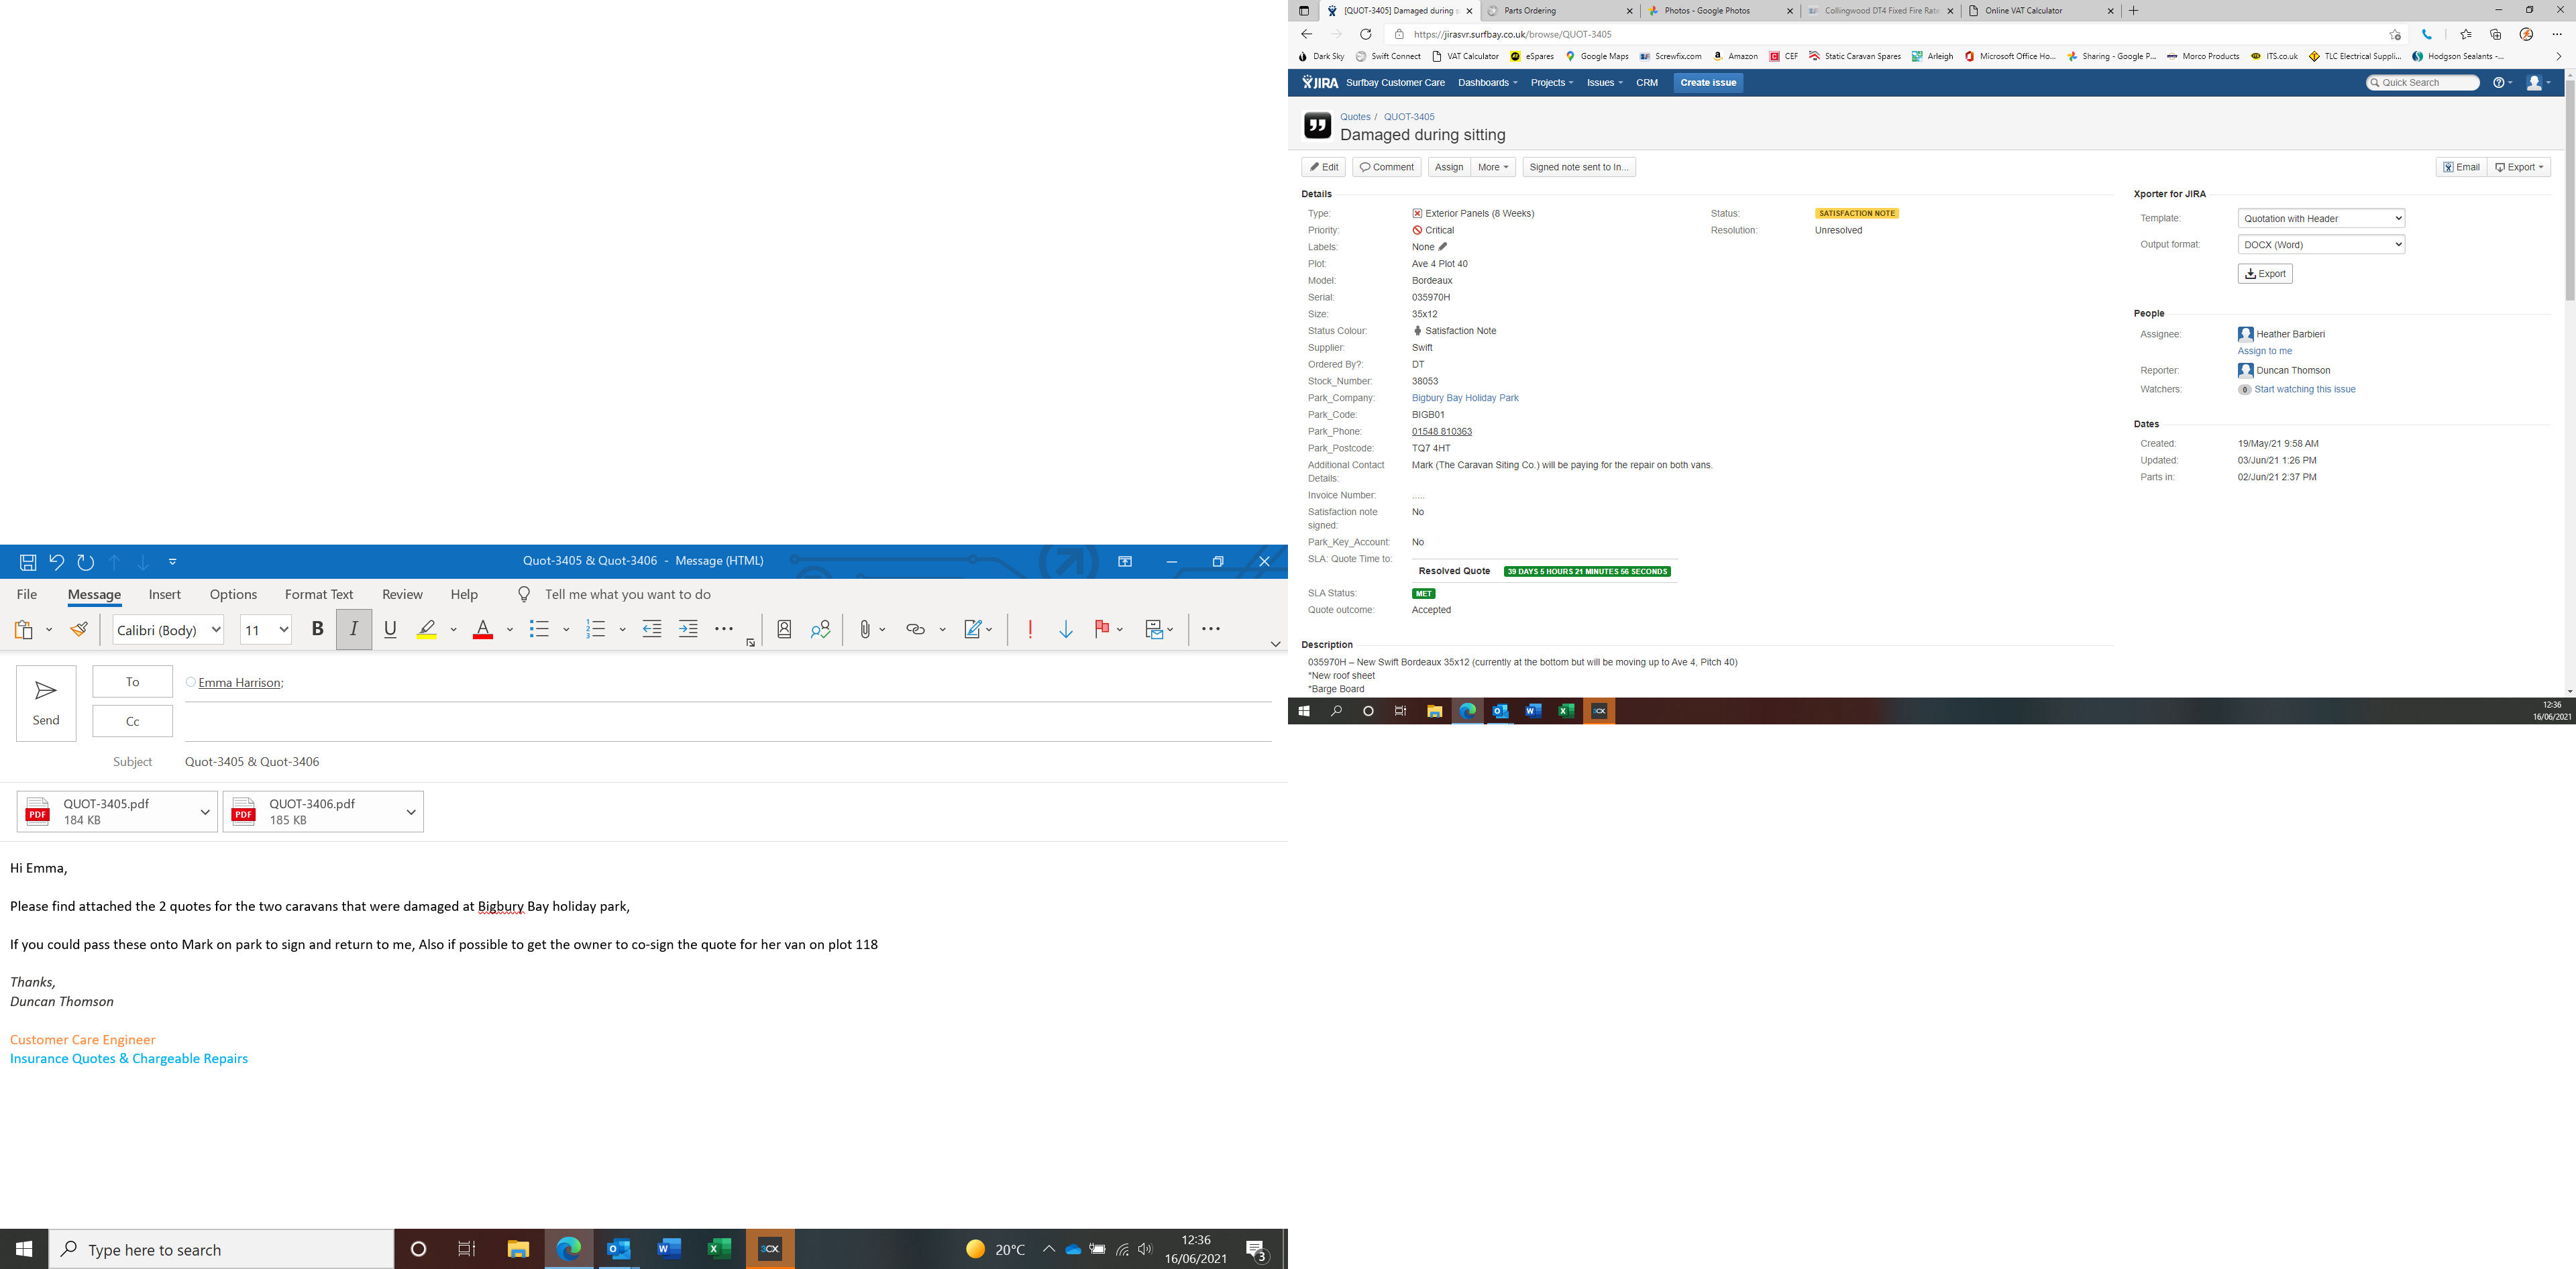The height and width of the screenshot is (1269, 2576).
Task: Click the Format Painter icon
Action: (79, 629)
